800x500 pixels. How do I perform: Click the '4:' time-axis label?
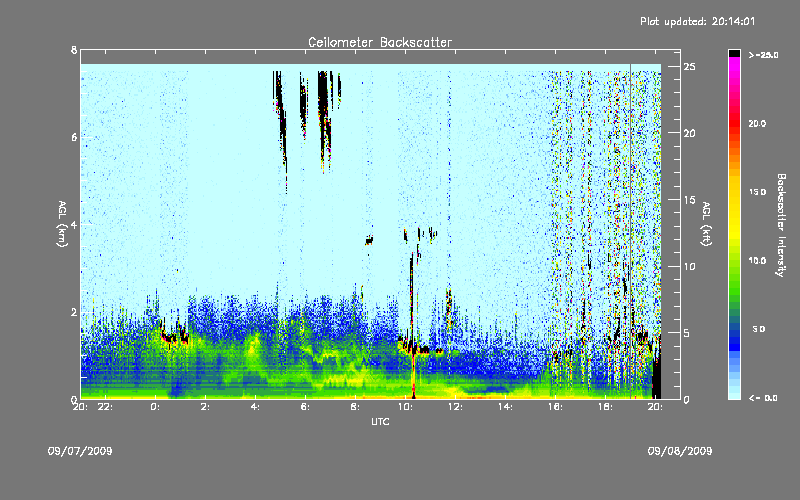tap(256, 407)
